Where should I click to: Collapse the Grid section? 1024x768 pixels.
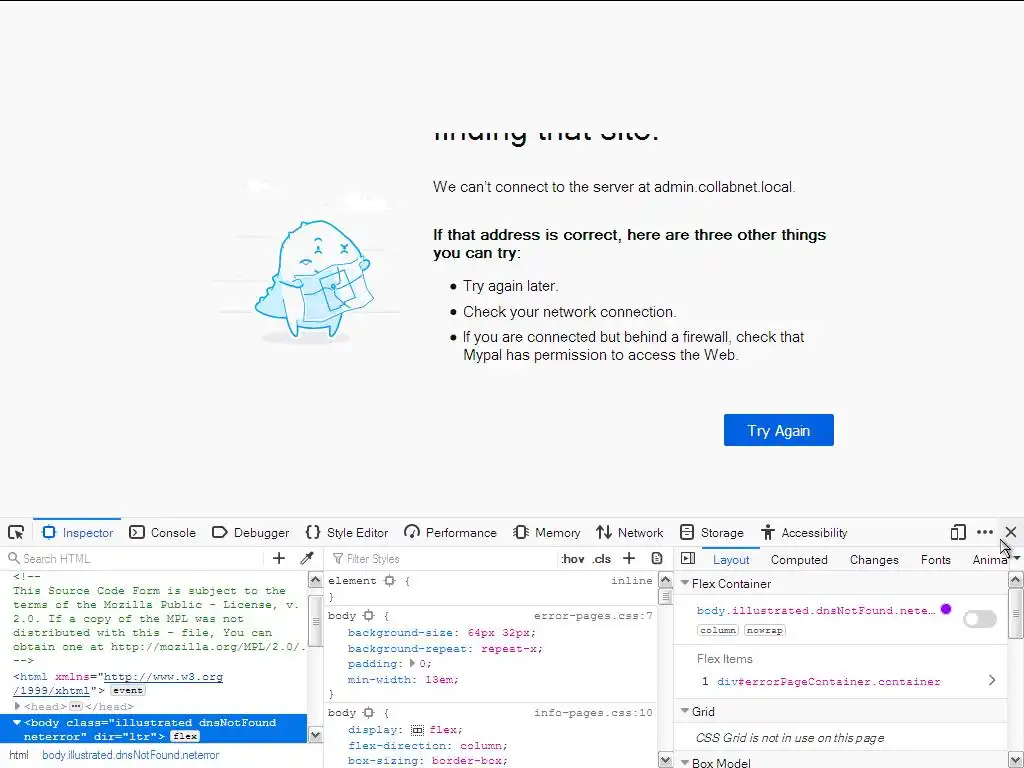coord(685,711)
